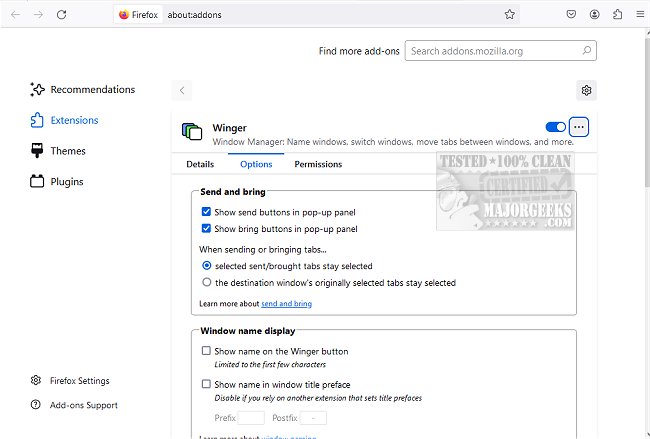Viewport: 650px width, 439px height.
Task: Open the Themes category
Action: tap(67, 151)
